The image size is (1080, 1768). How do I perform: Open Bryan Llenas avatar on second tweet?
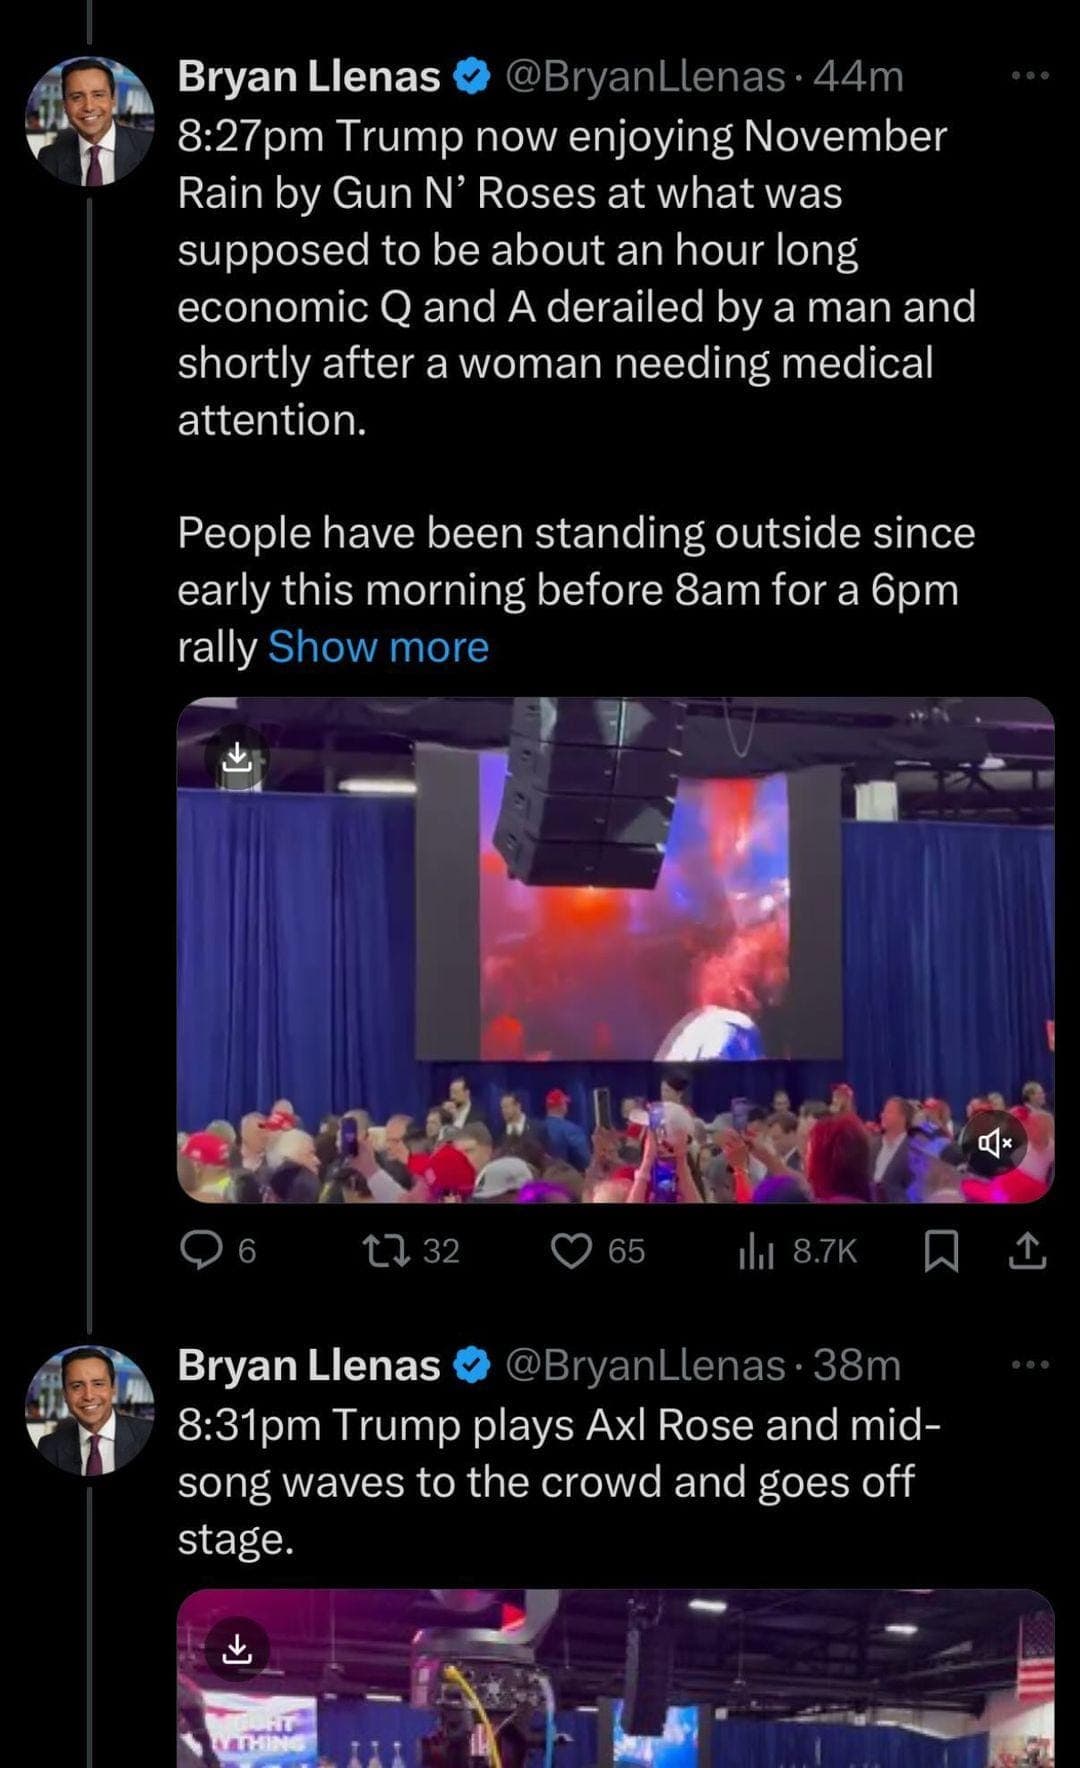[x=89, y=1410]
